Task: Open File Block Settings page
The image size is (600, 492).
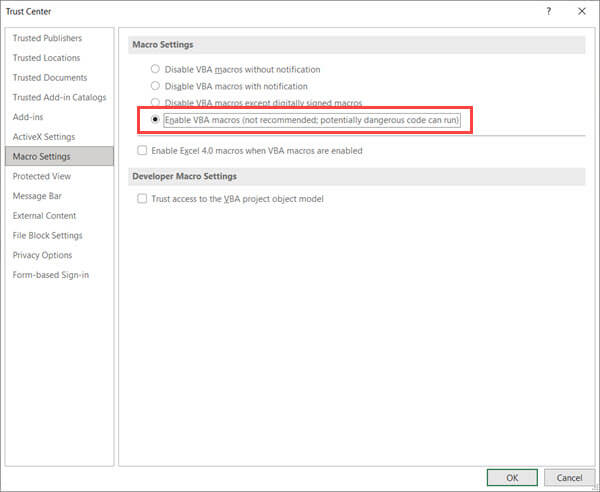Action: pyautogui.click(x=47, y=236)
